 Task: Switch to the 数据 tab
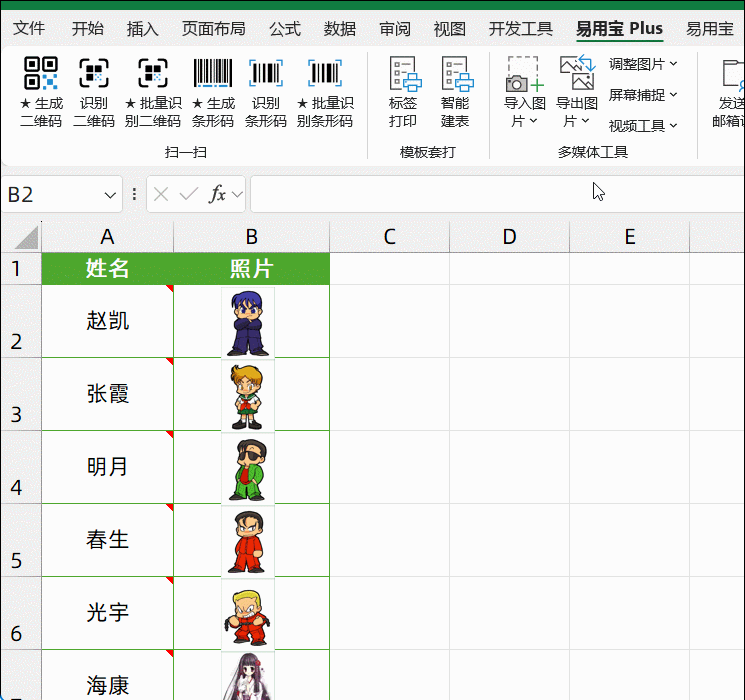340,29
